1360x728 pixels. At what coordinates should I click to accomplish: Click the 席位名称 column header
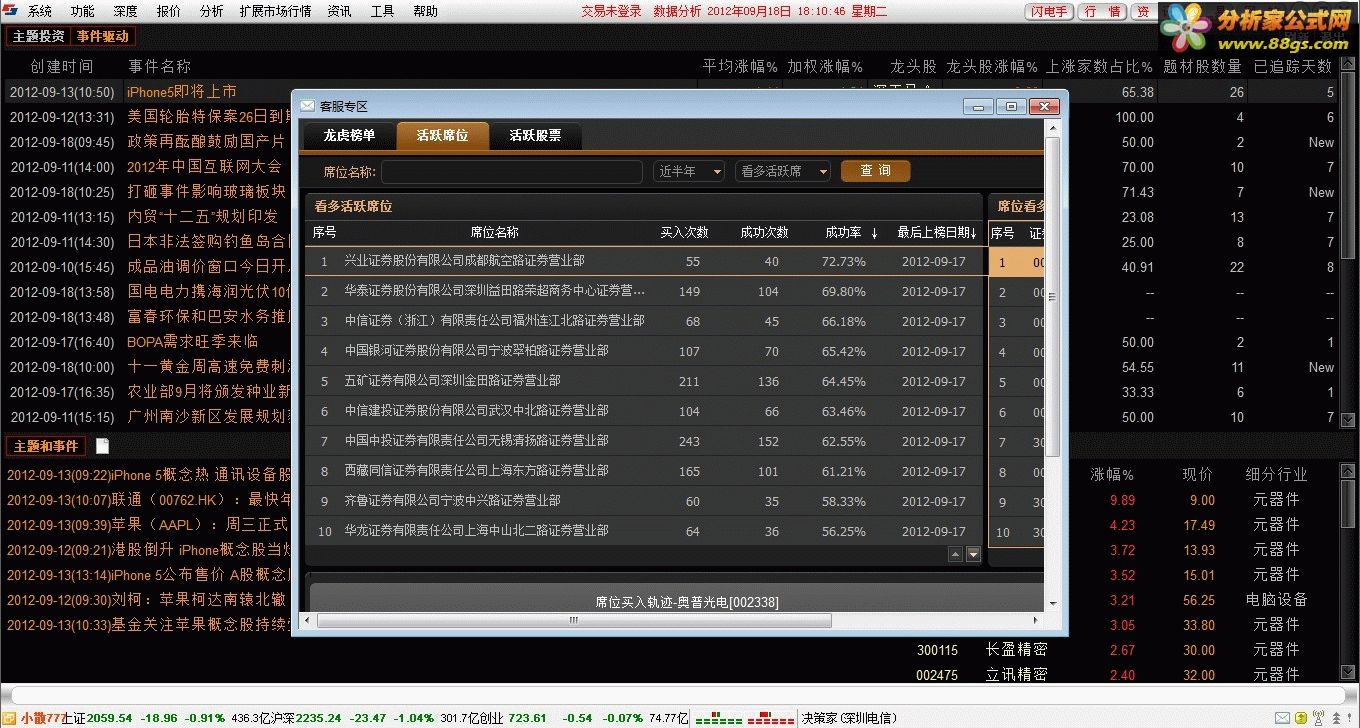494,232
